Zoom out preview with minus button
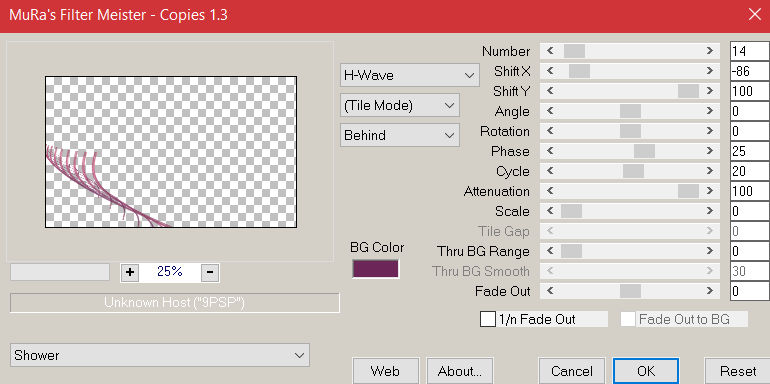 (210, 272)
